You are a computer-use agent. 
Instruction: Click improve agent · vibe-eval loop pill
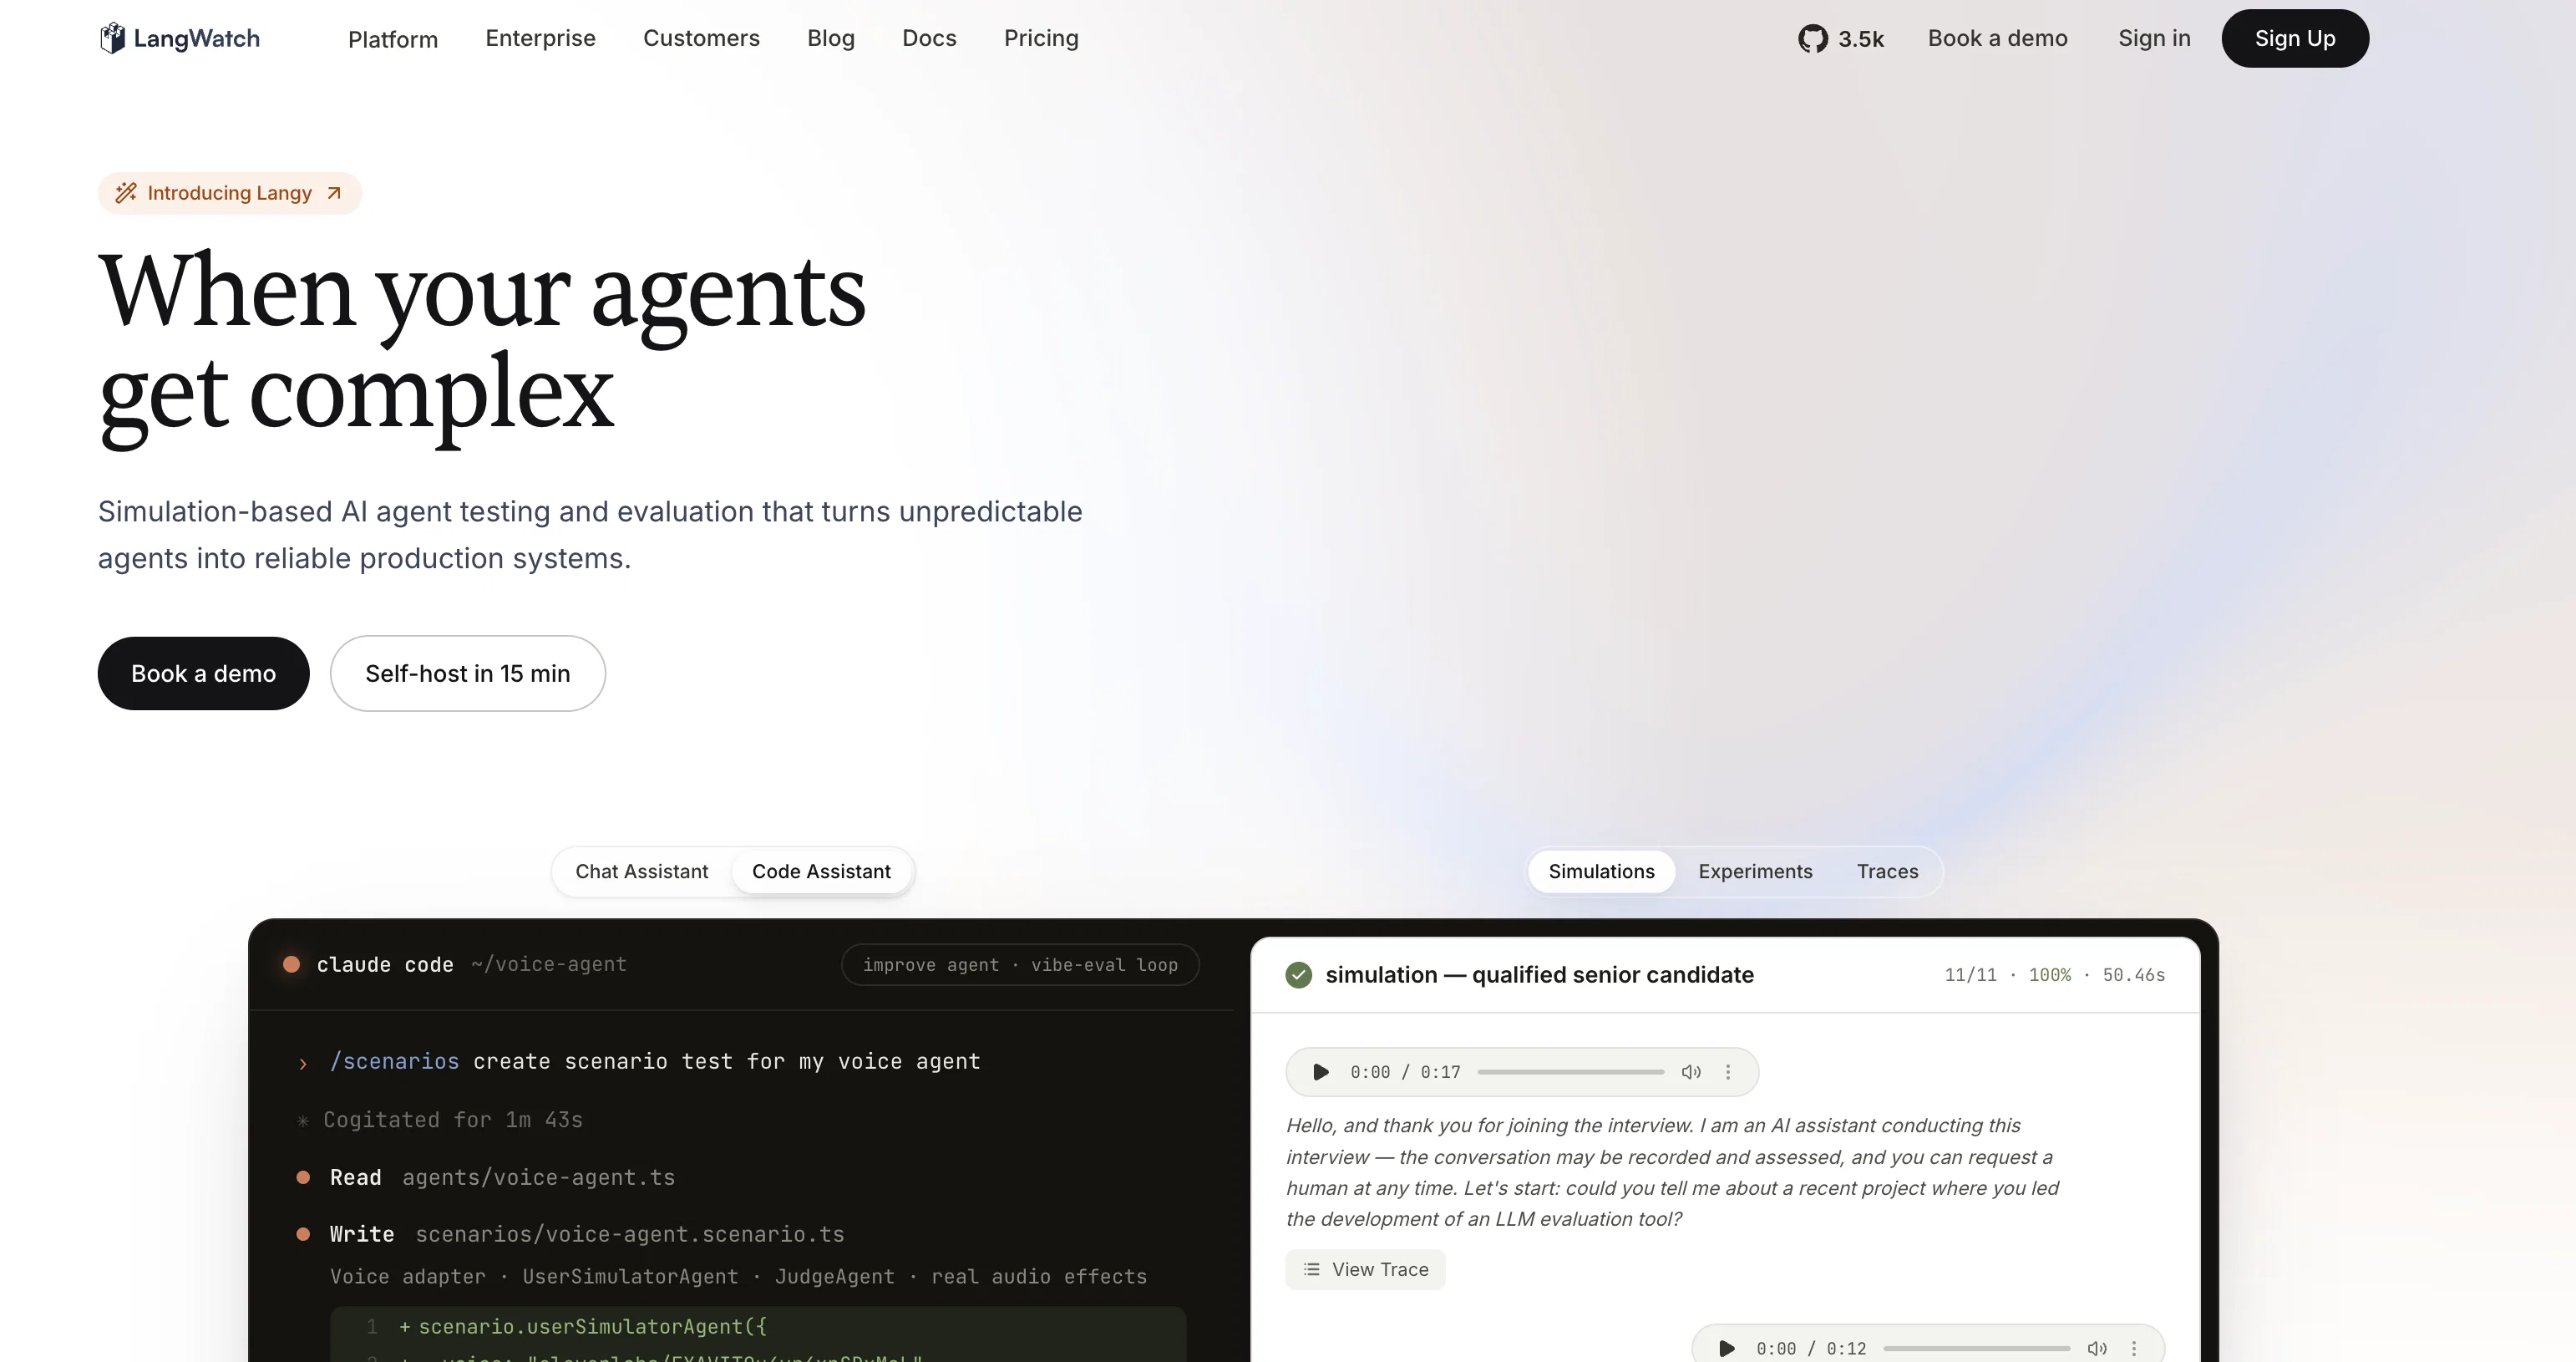[1020, 964]
